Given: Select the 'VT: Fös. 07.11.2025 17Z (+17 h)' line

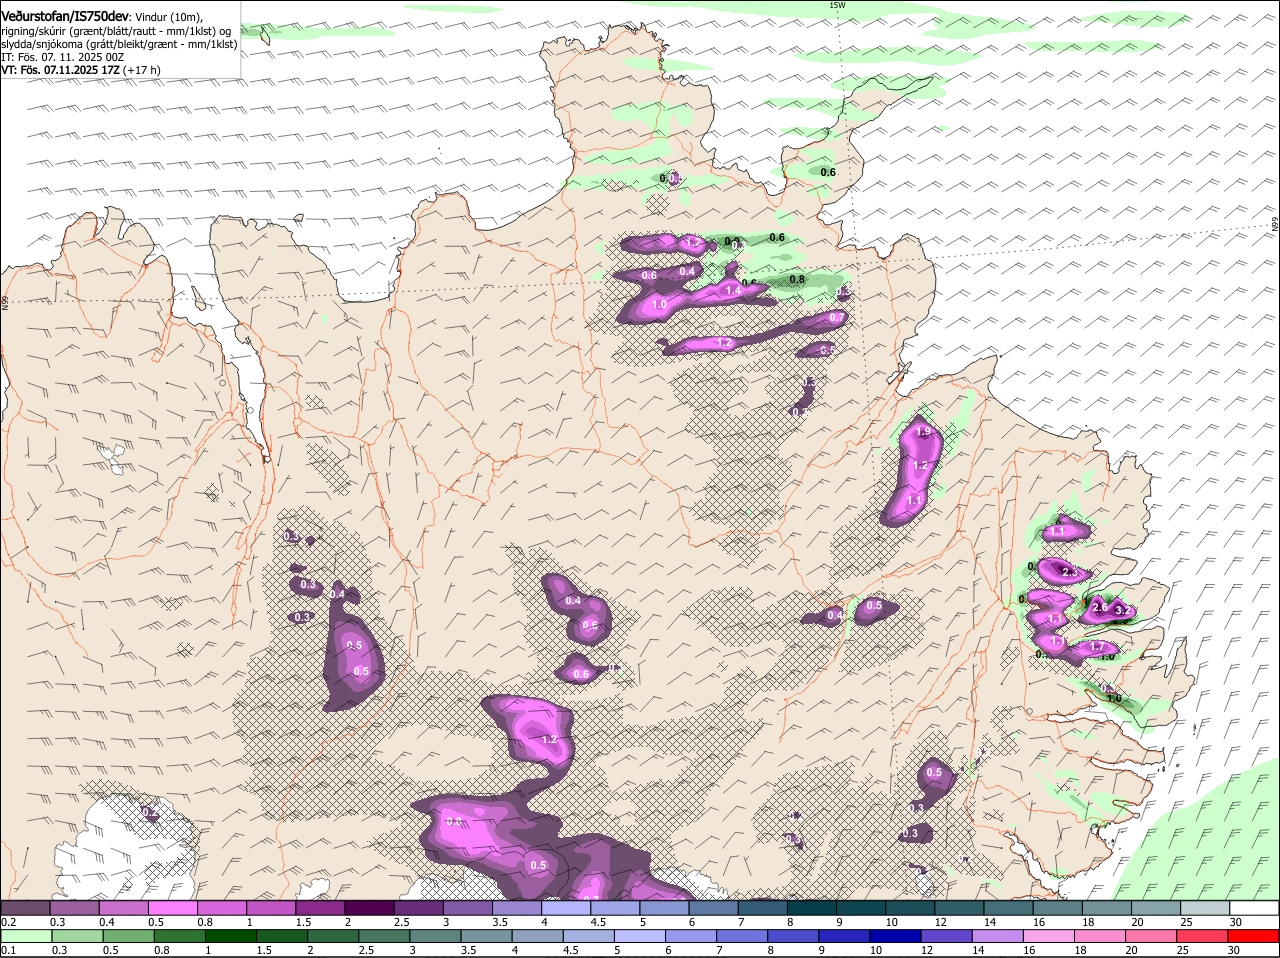Looking at the screenshot, I should click(81, 70).
